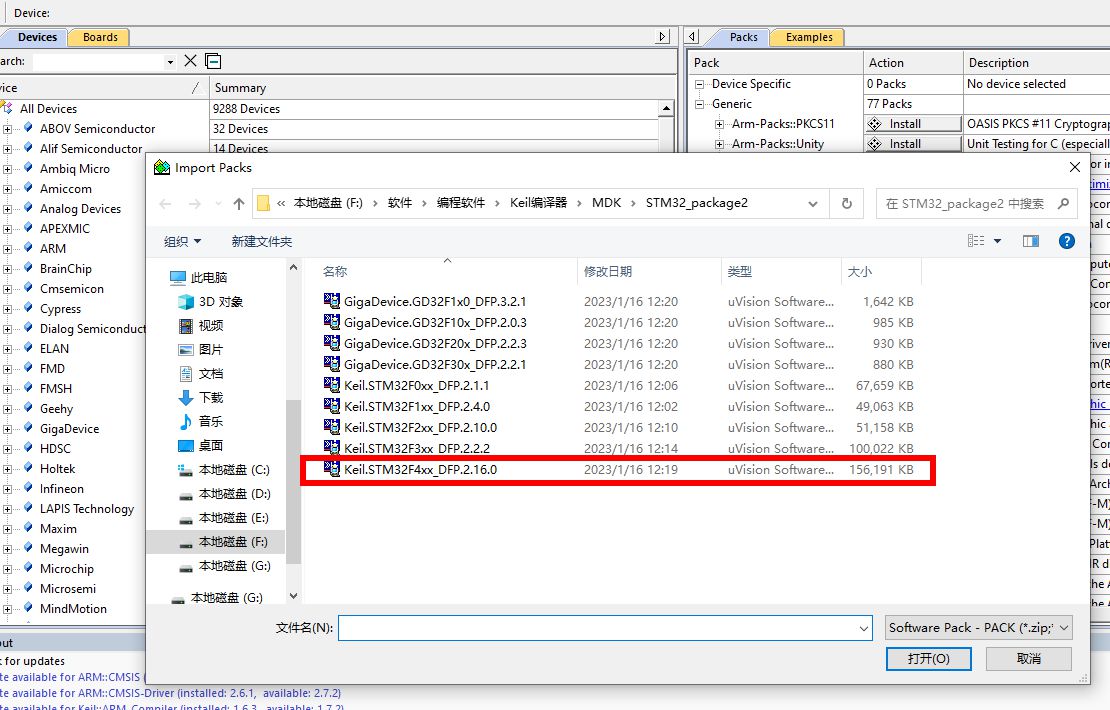Collapse the Device Specific packs group
The width and height of the screenshot is (1110, 710).
tap(699, 84)
